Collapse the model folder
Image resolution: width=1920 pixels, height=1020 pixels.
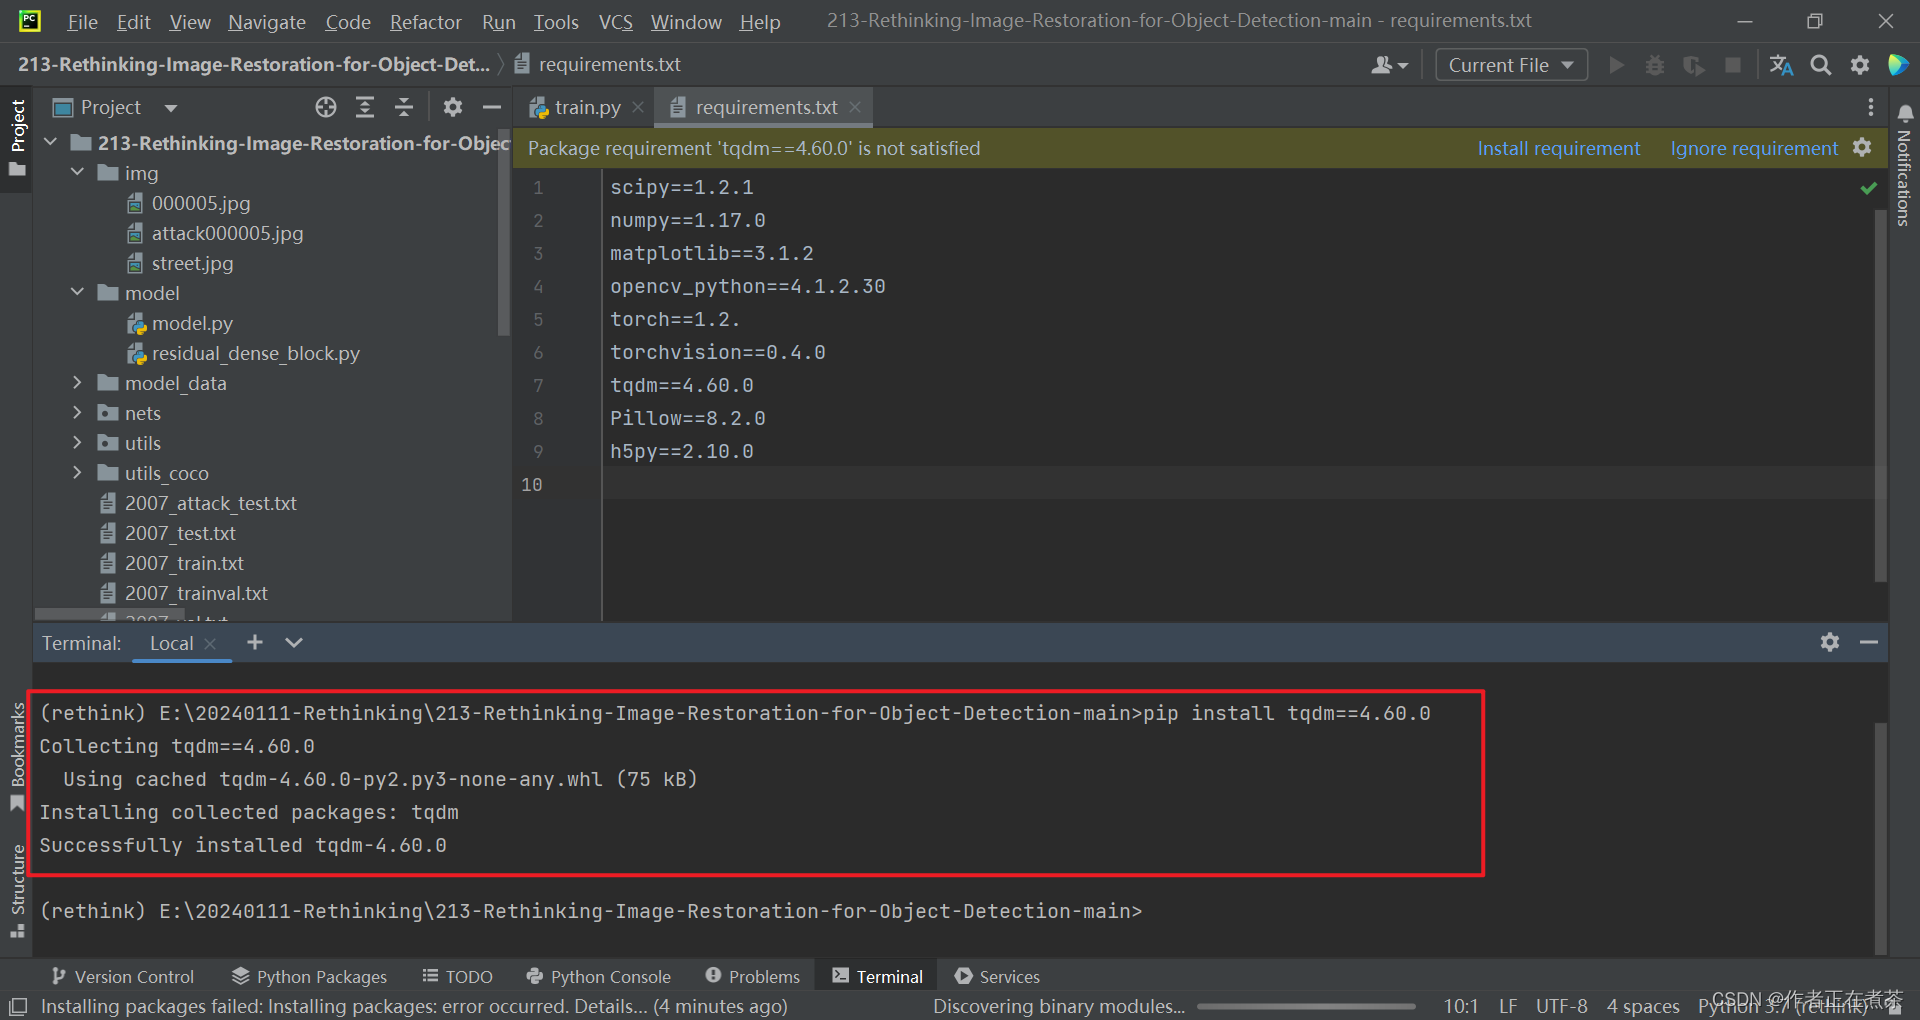pyautogui.click(x=77, y=293)
